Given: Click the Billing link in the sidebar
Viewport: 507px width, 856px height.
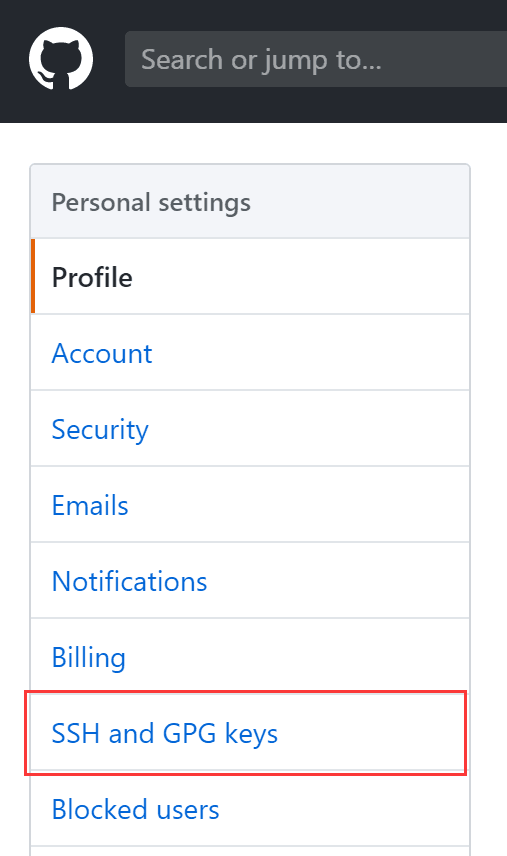Looking at the screenshot, I should tap(250, 656).
